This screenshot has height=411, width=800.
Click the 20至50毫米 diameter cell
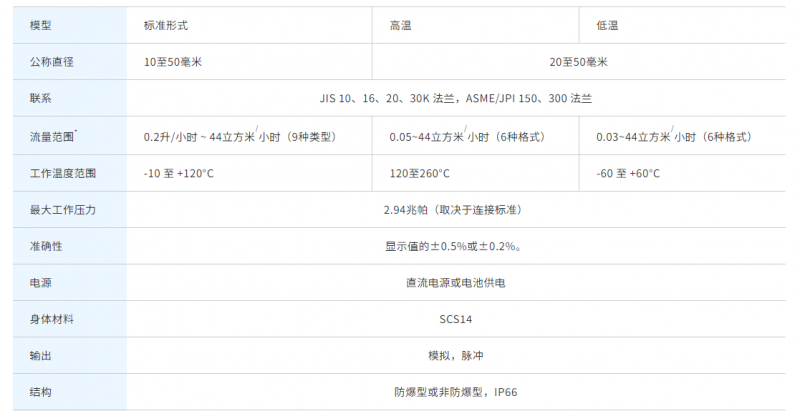(578, 62)
